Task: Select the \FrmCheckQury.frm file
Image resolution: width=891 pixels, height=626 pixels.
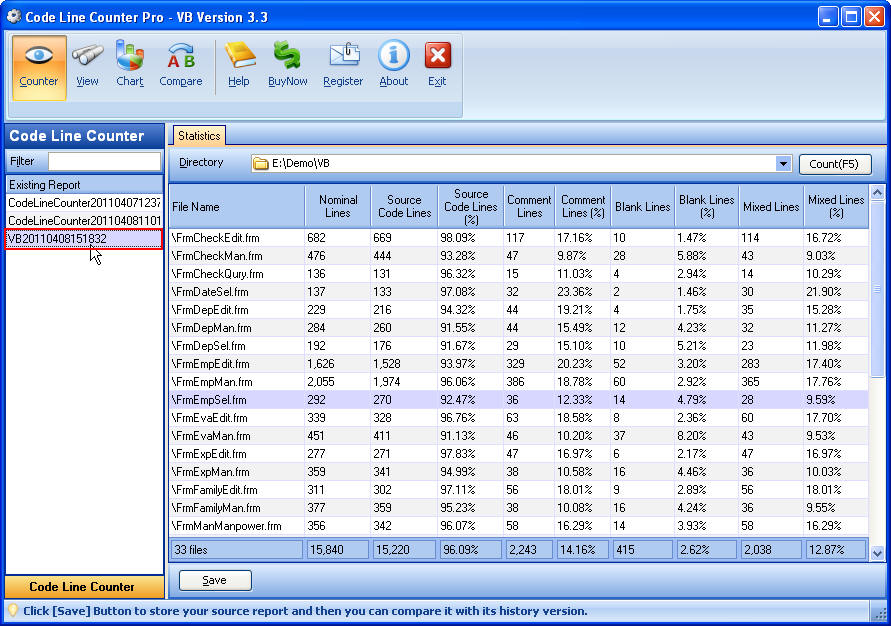Action: 519,274
